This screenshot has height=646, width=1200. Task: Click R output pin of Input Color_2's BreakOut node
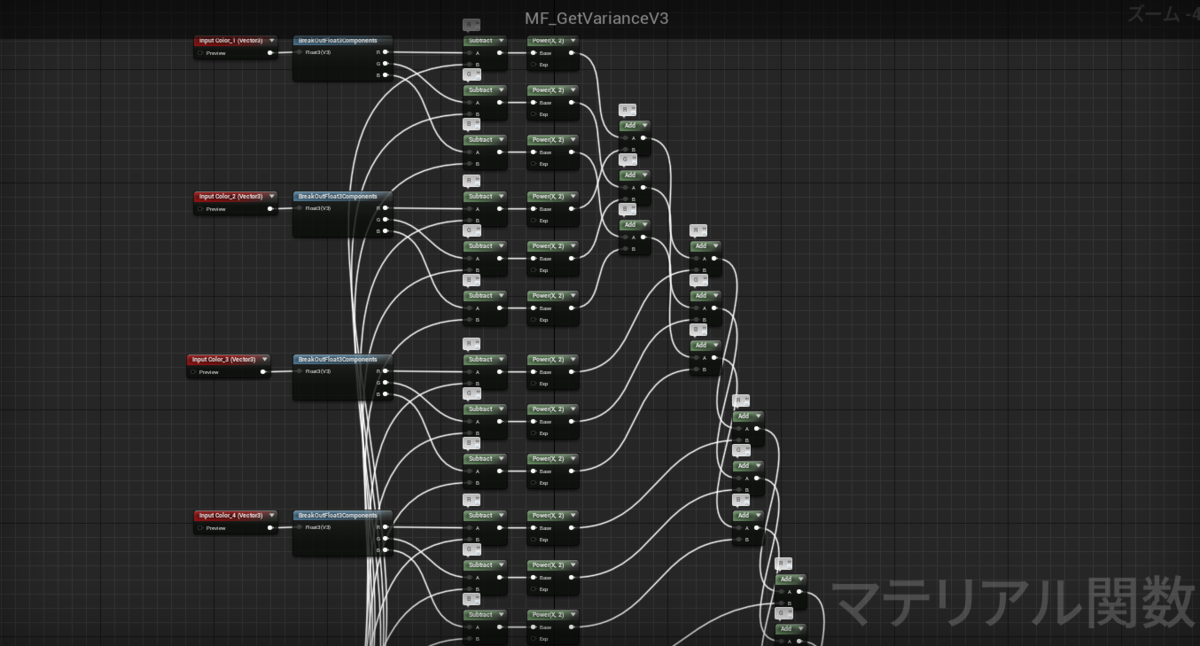tap(386, 208)
